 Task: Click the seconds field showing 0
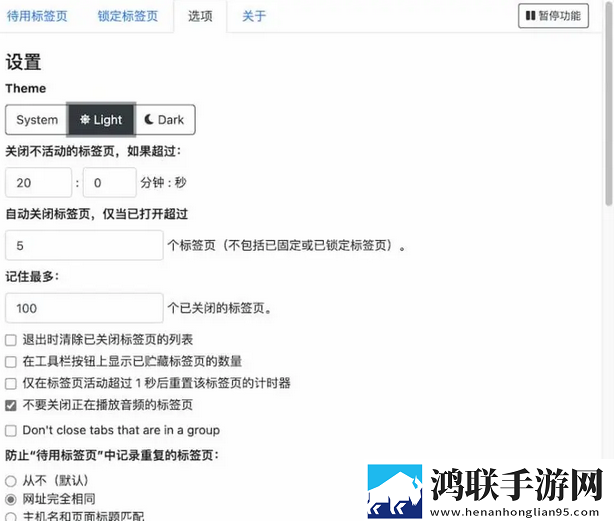pyautogui.click(x=110, y=182)
